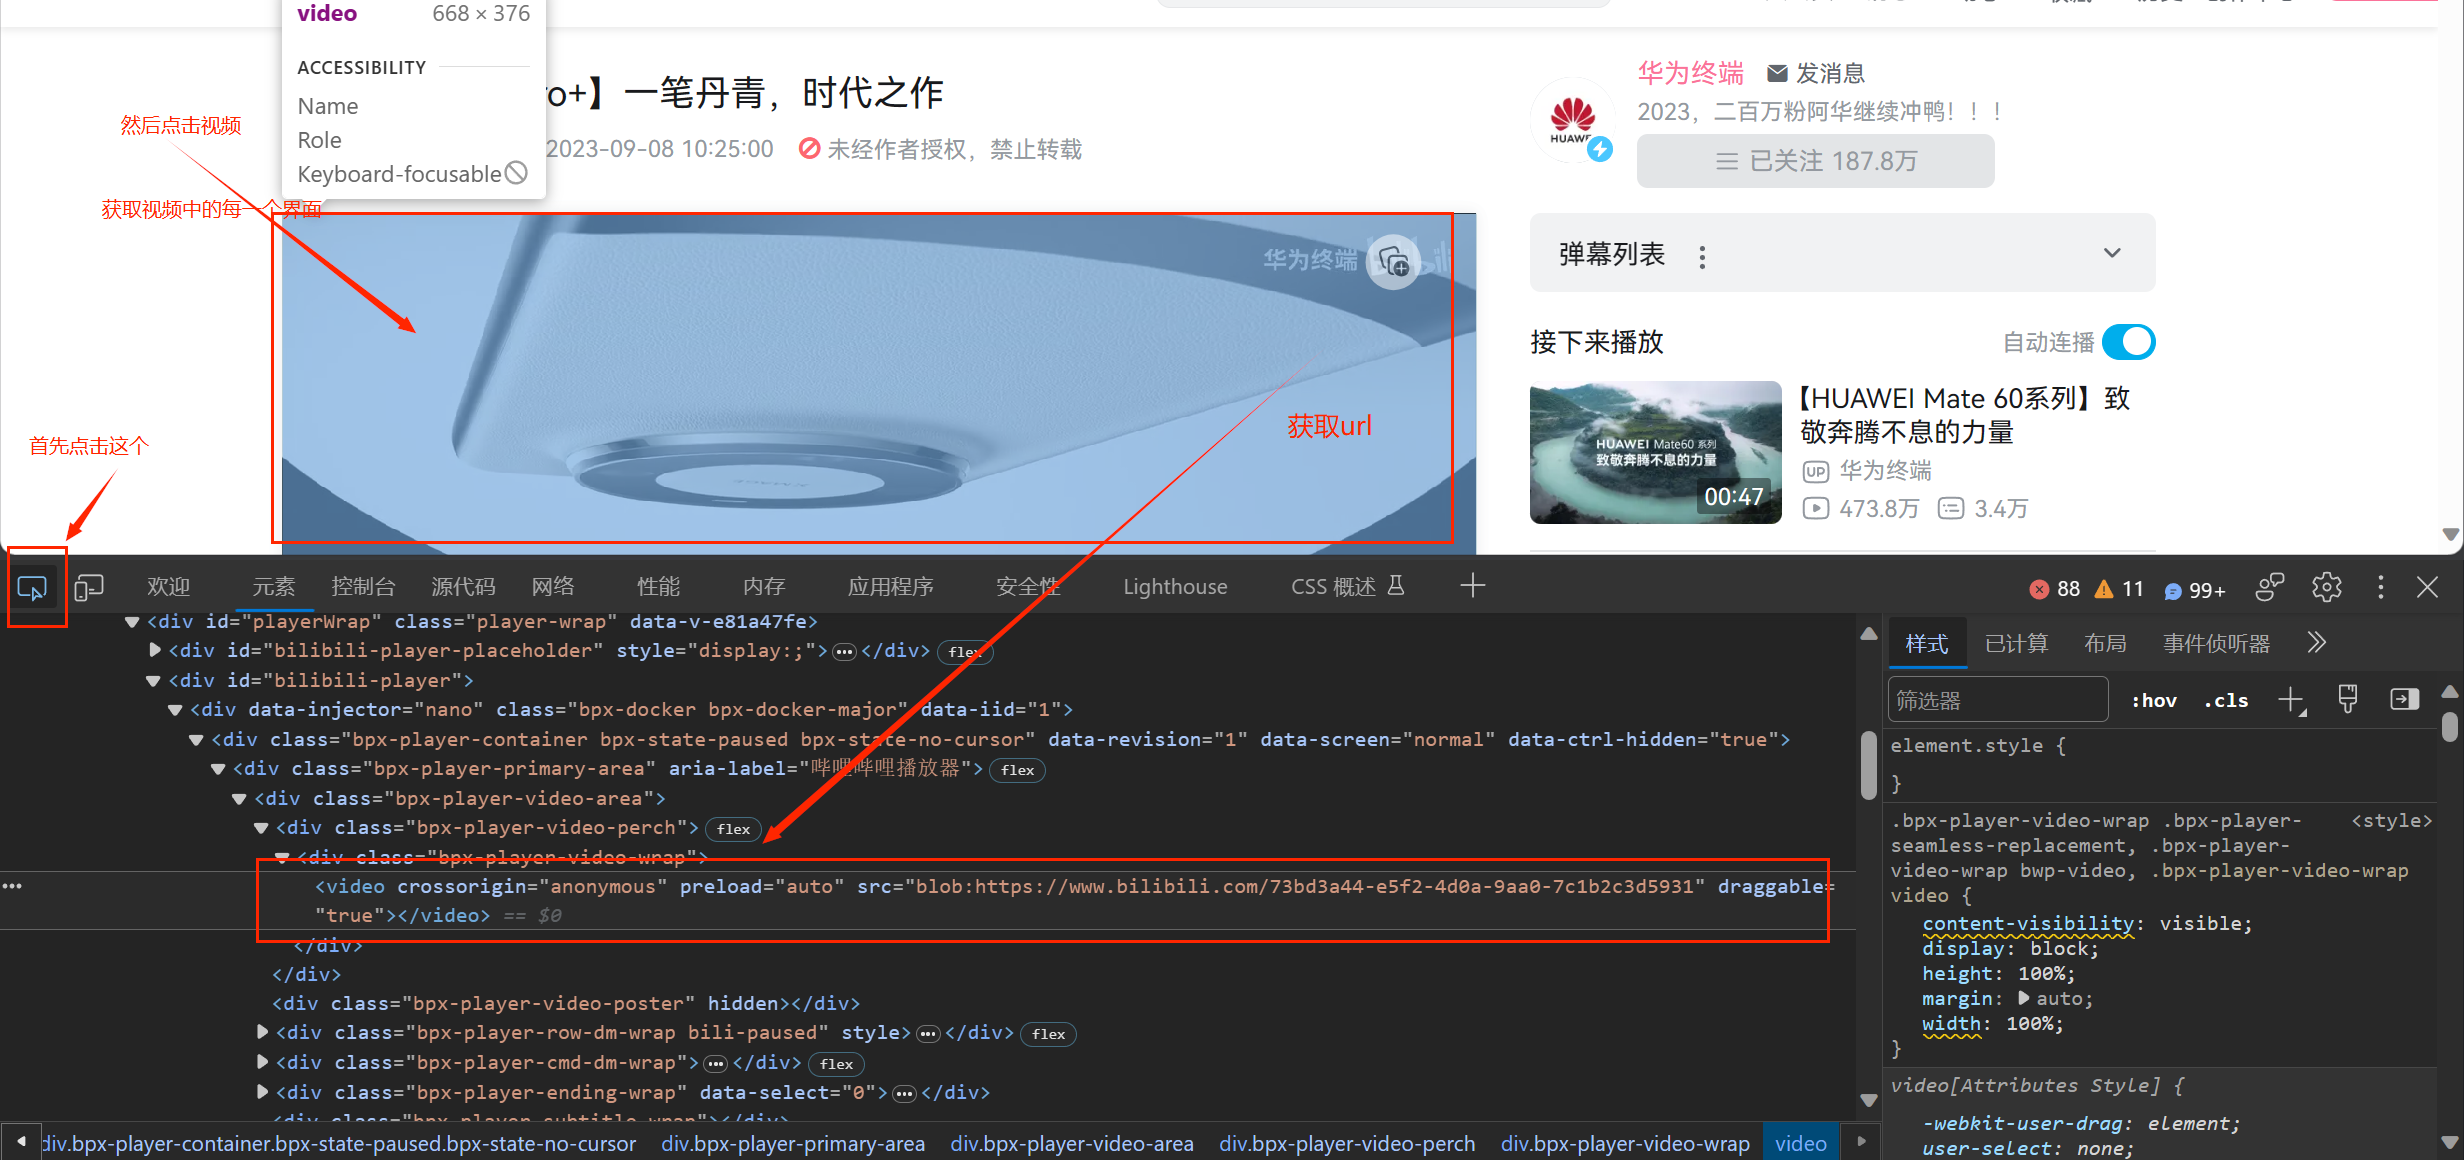Open the DevTools feedback/people icon
The image size is (2464, 1160).
(x=2270, y=587)
